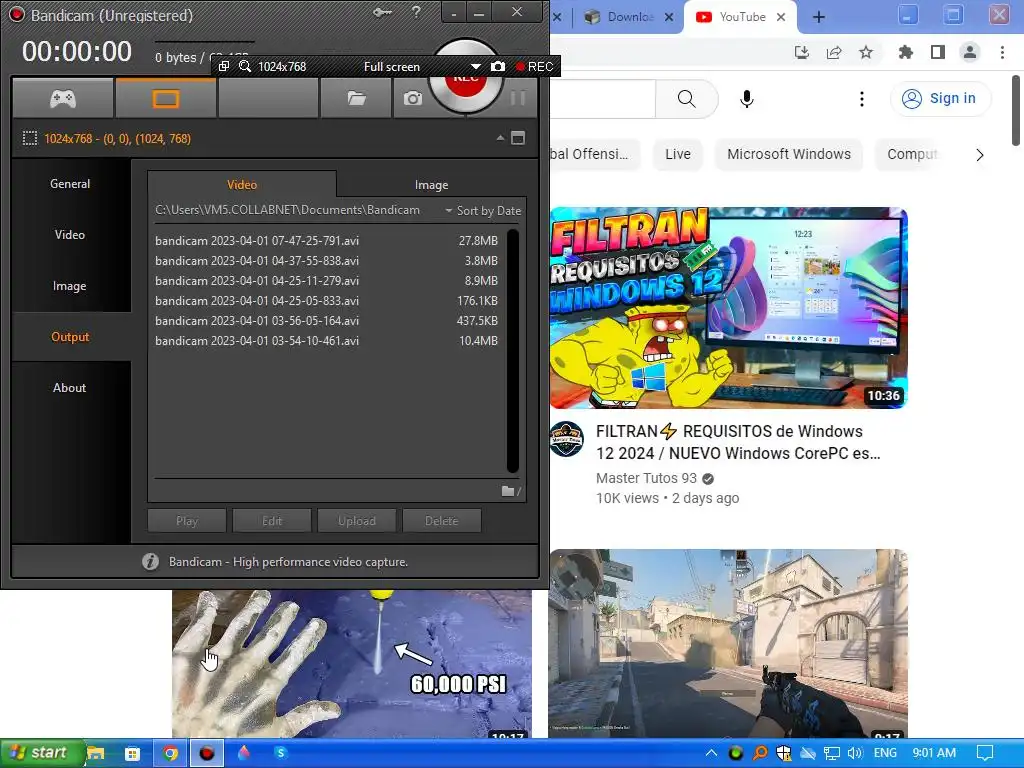
Task: Open the Sort by Date dropdown
Action: coord(483,210)
